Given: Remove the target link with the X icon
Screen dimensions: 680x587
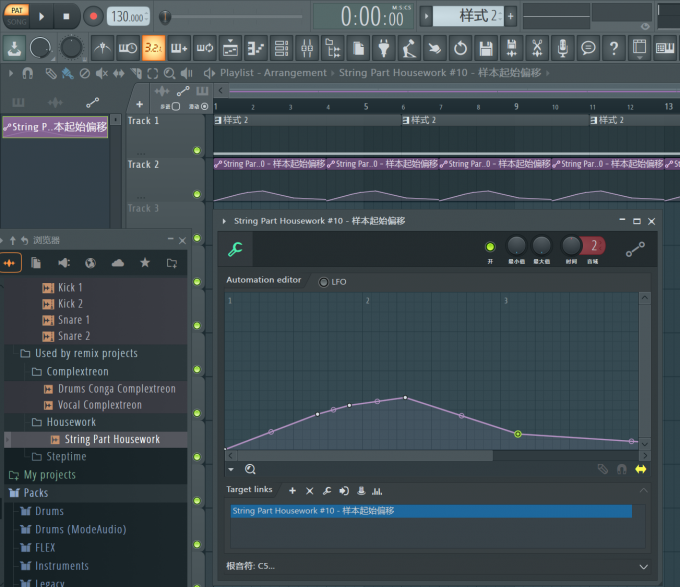Looking at the screenshot, I should click(x=309, y=491).
